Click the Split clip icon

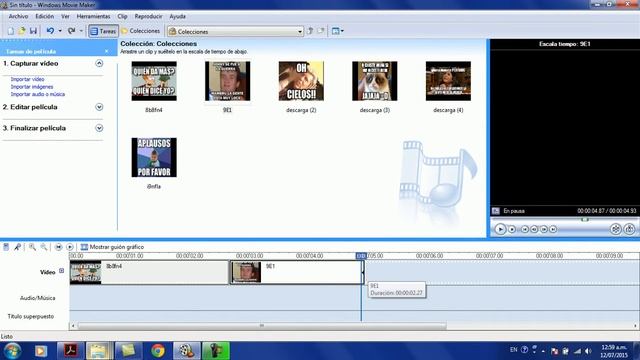click(x=616, y=229)
